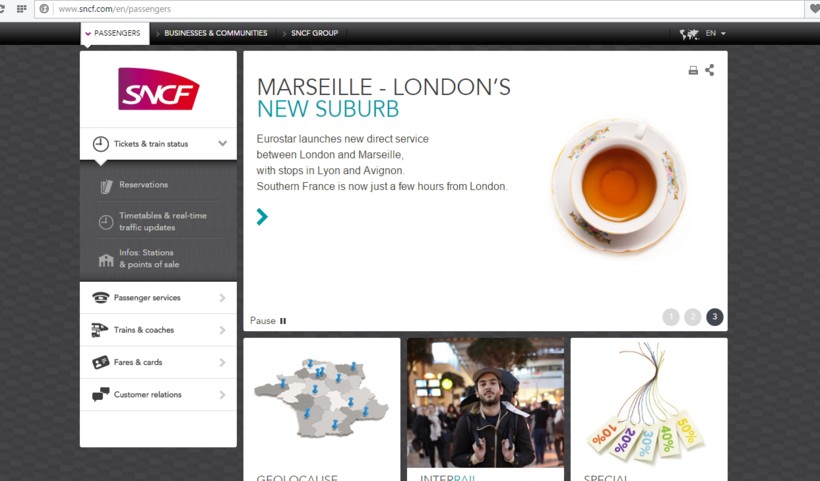Viewport: 820px width, 481px height.
Task: Pause the carousel slideshow
Action: [x=268, y=320]
